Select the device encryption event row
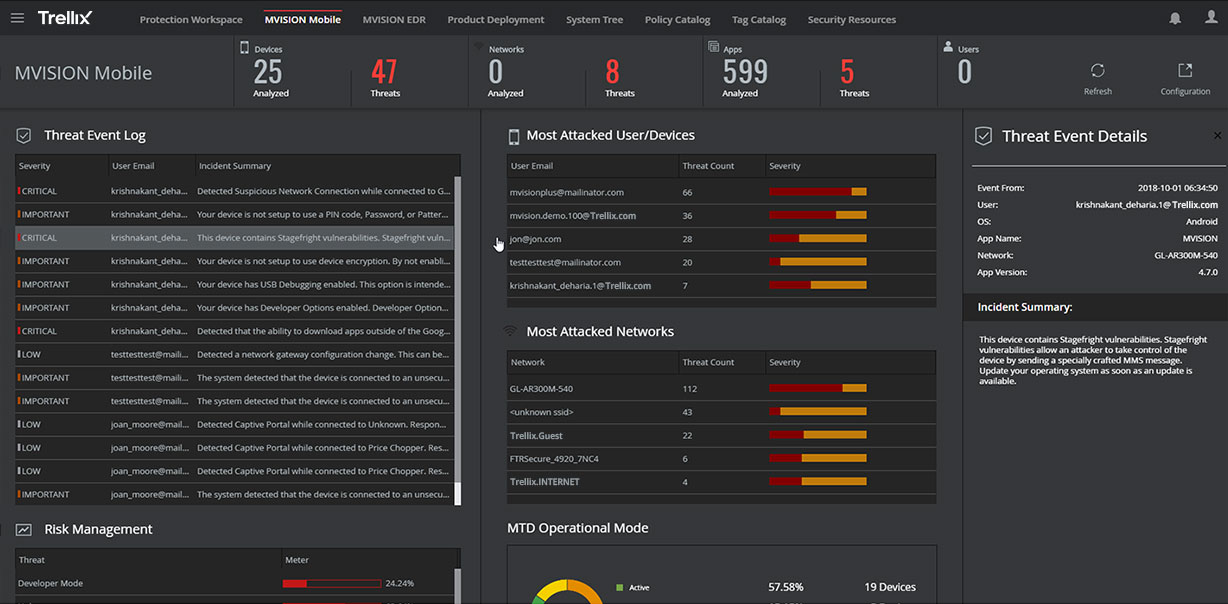 click(x=234, y=261)
